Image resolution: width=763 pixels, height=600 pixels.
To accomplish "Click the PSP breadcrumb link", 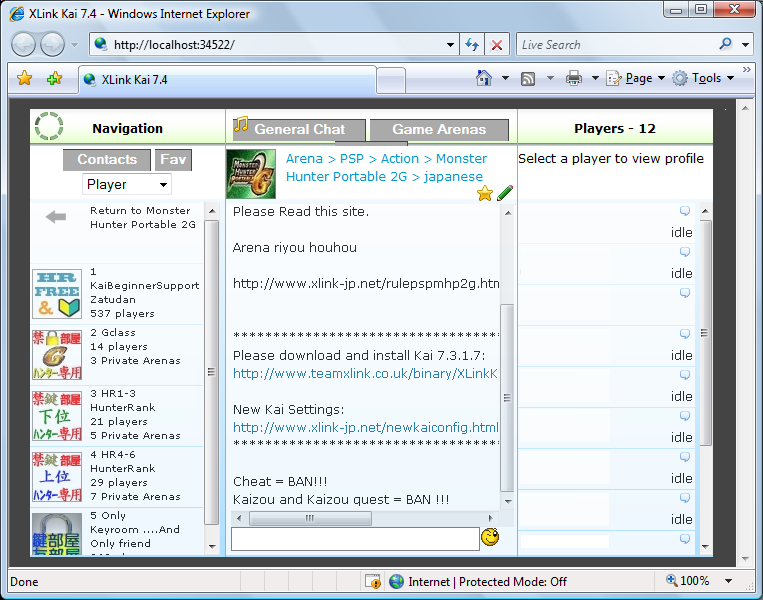I will tap(352, 159).
